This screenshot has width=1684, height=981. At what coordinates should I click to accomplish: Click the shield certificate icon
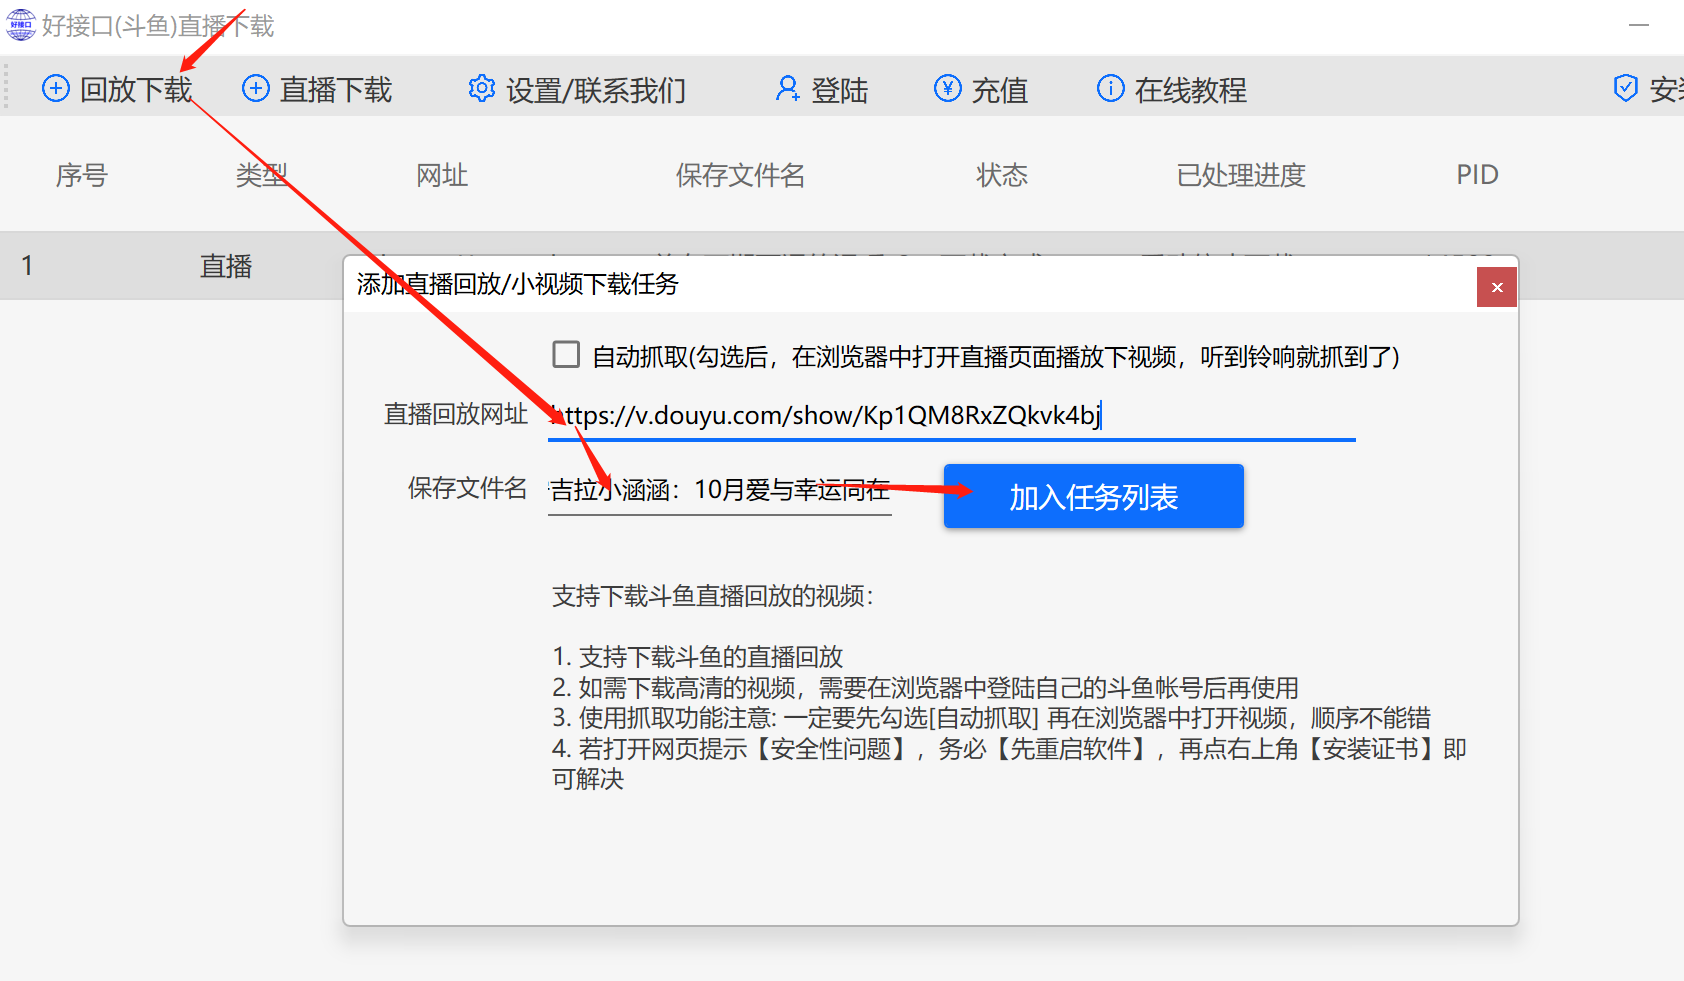pos(1626,89)
